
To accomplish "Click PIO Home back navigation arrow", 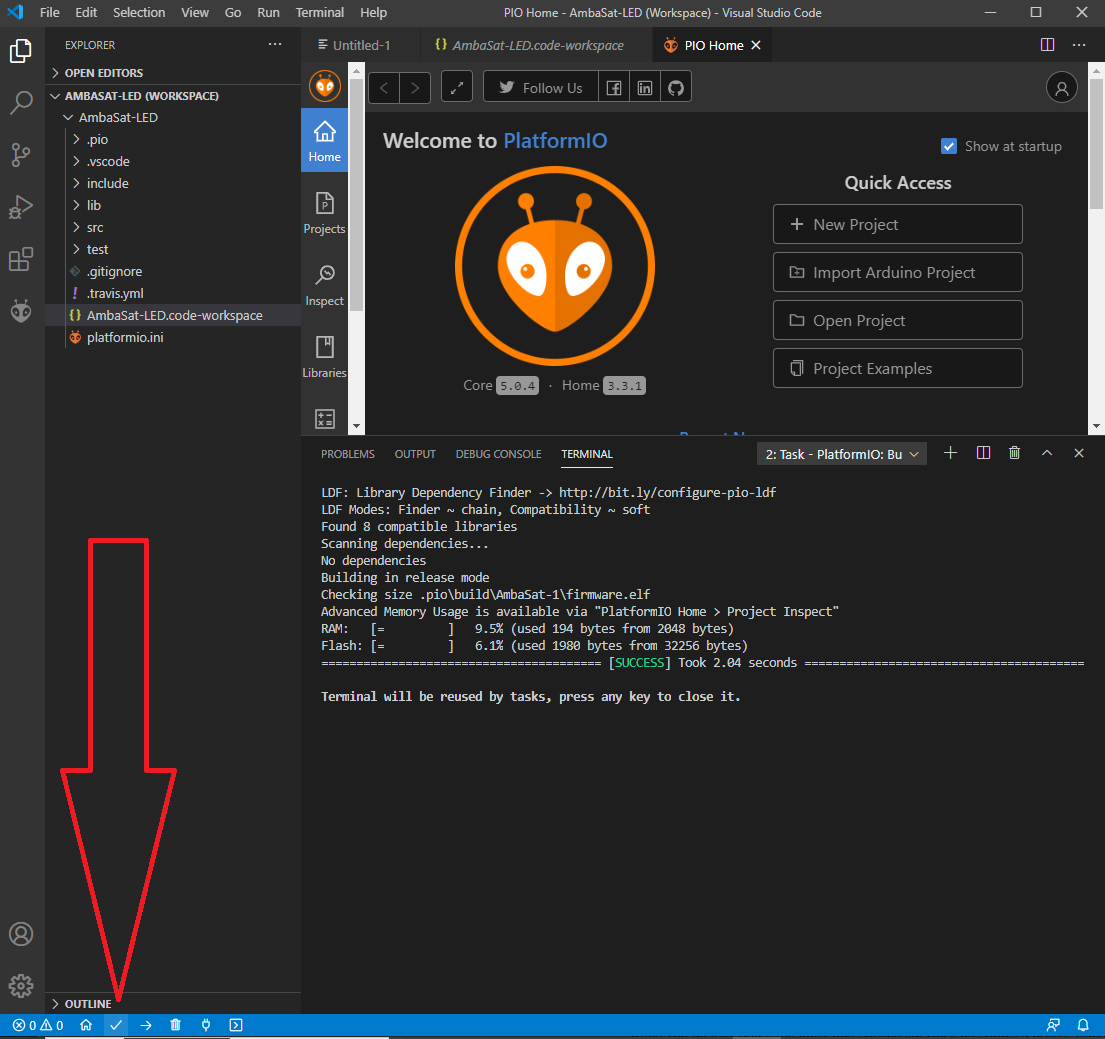I will point(384,87).
